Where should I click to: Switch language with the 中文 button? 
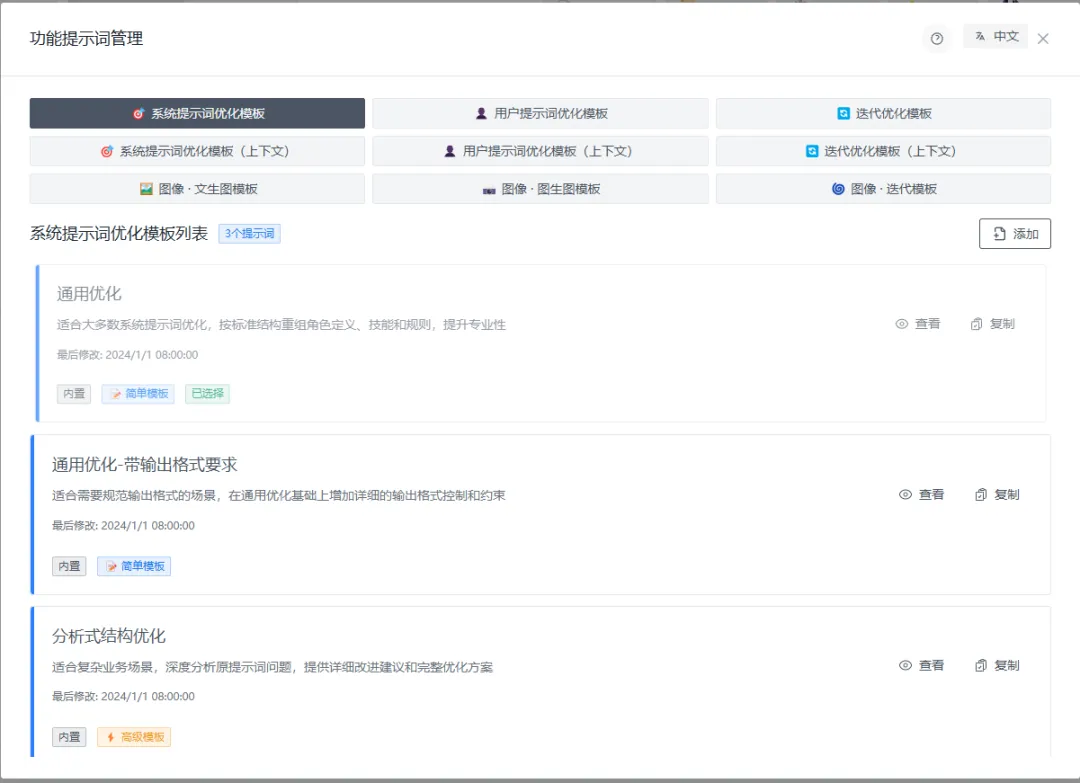995,36
